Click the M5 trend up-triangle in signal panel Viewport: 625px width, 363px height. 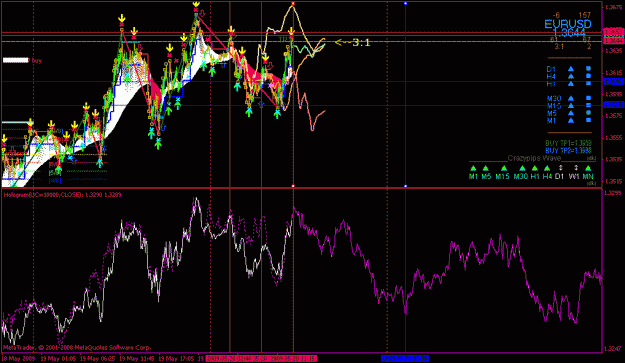point(571,113)
